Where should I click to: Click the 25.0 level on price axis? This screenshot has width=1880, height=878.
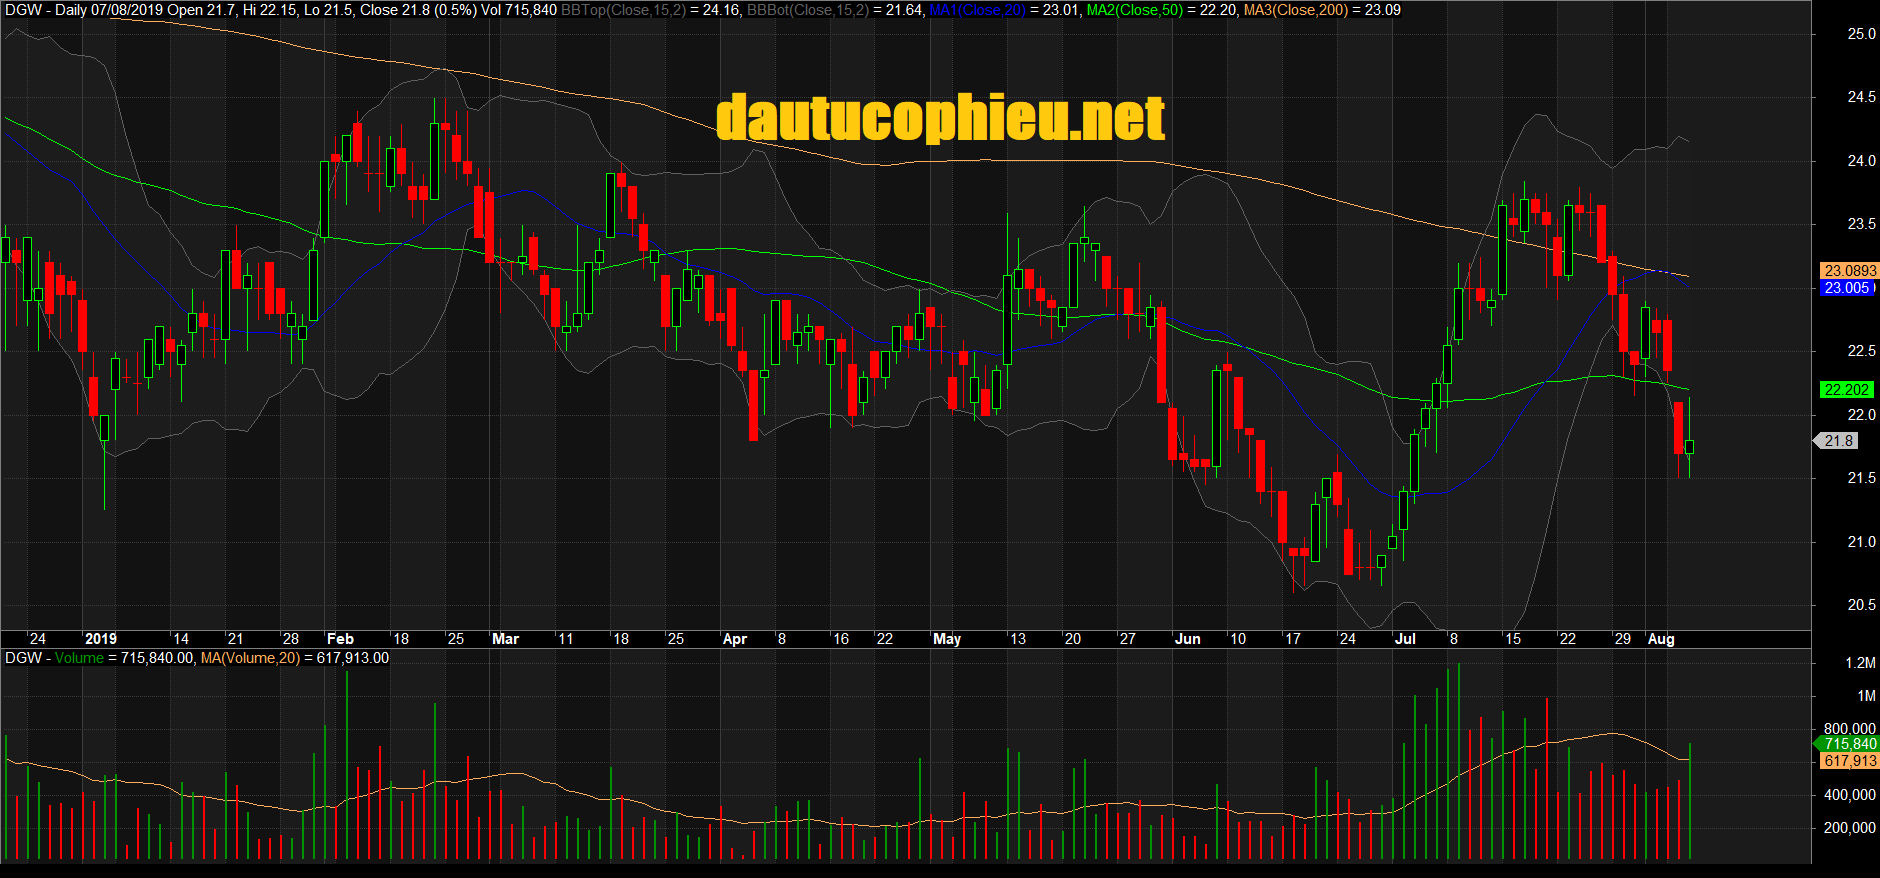tap(1861, 34)
